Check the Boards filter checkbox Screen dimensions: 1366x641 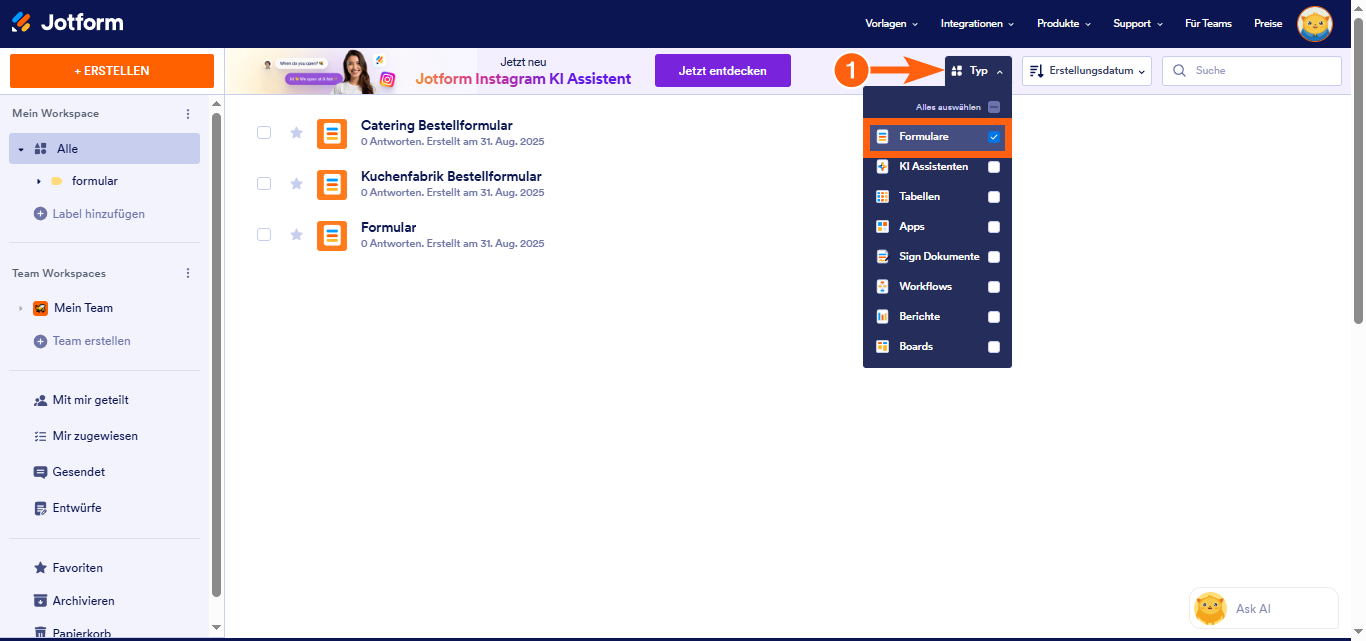994,347
